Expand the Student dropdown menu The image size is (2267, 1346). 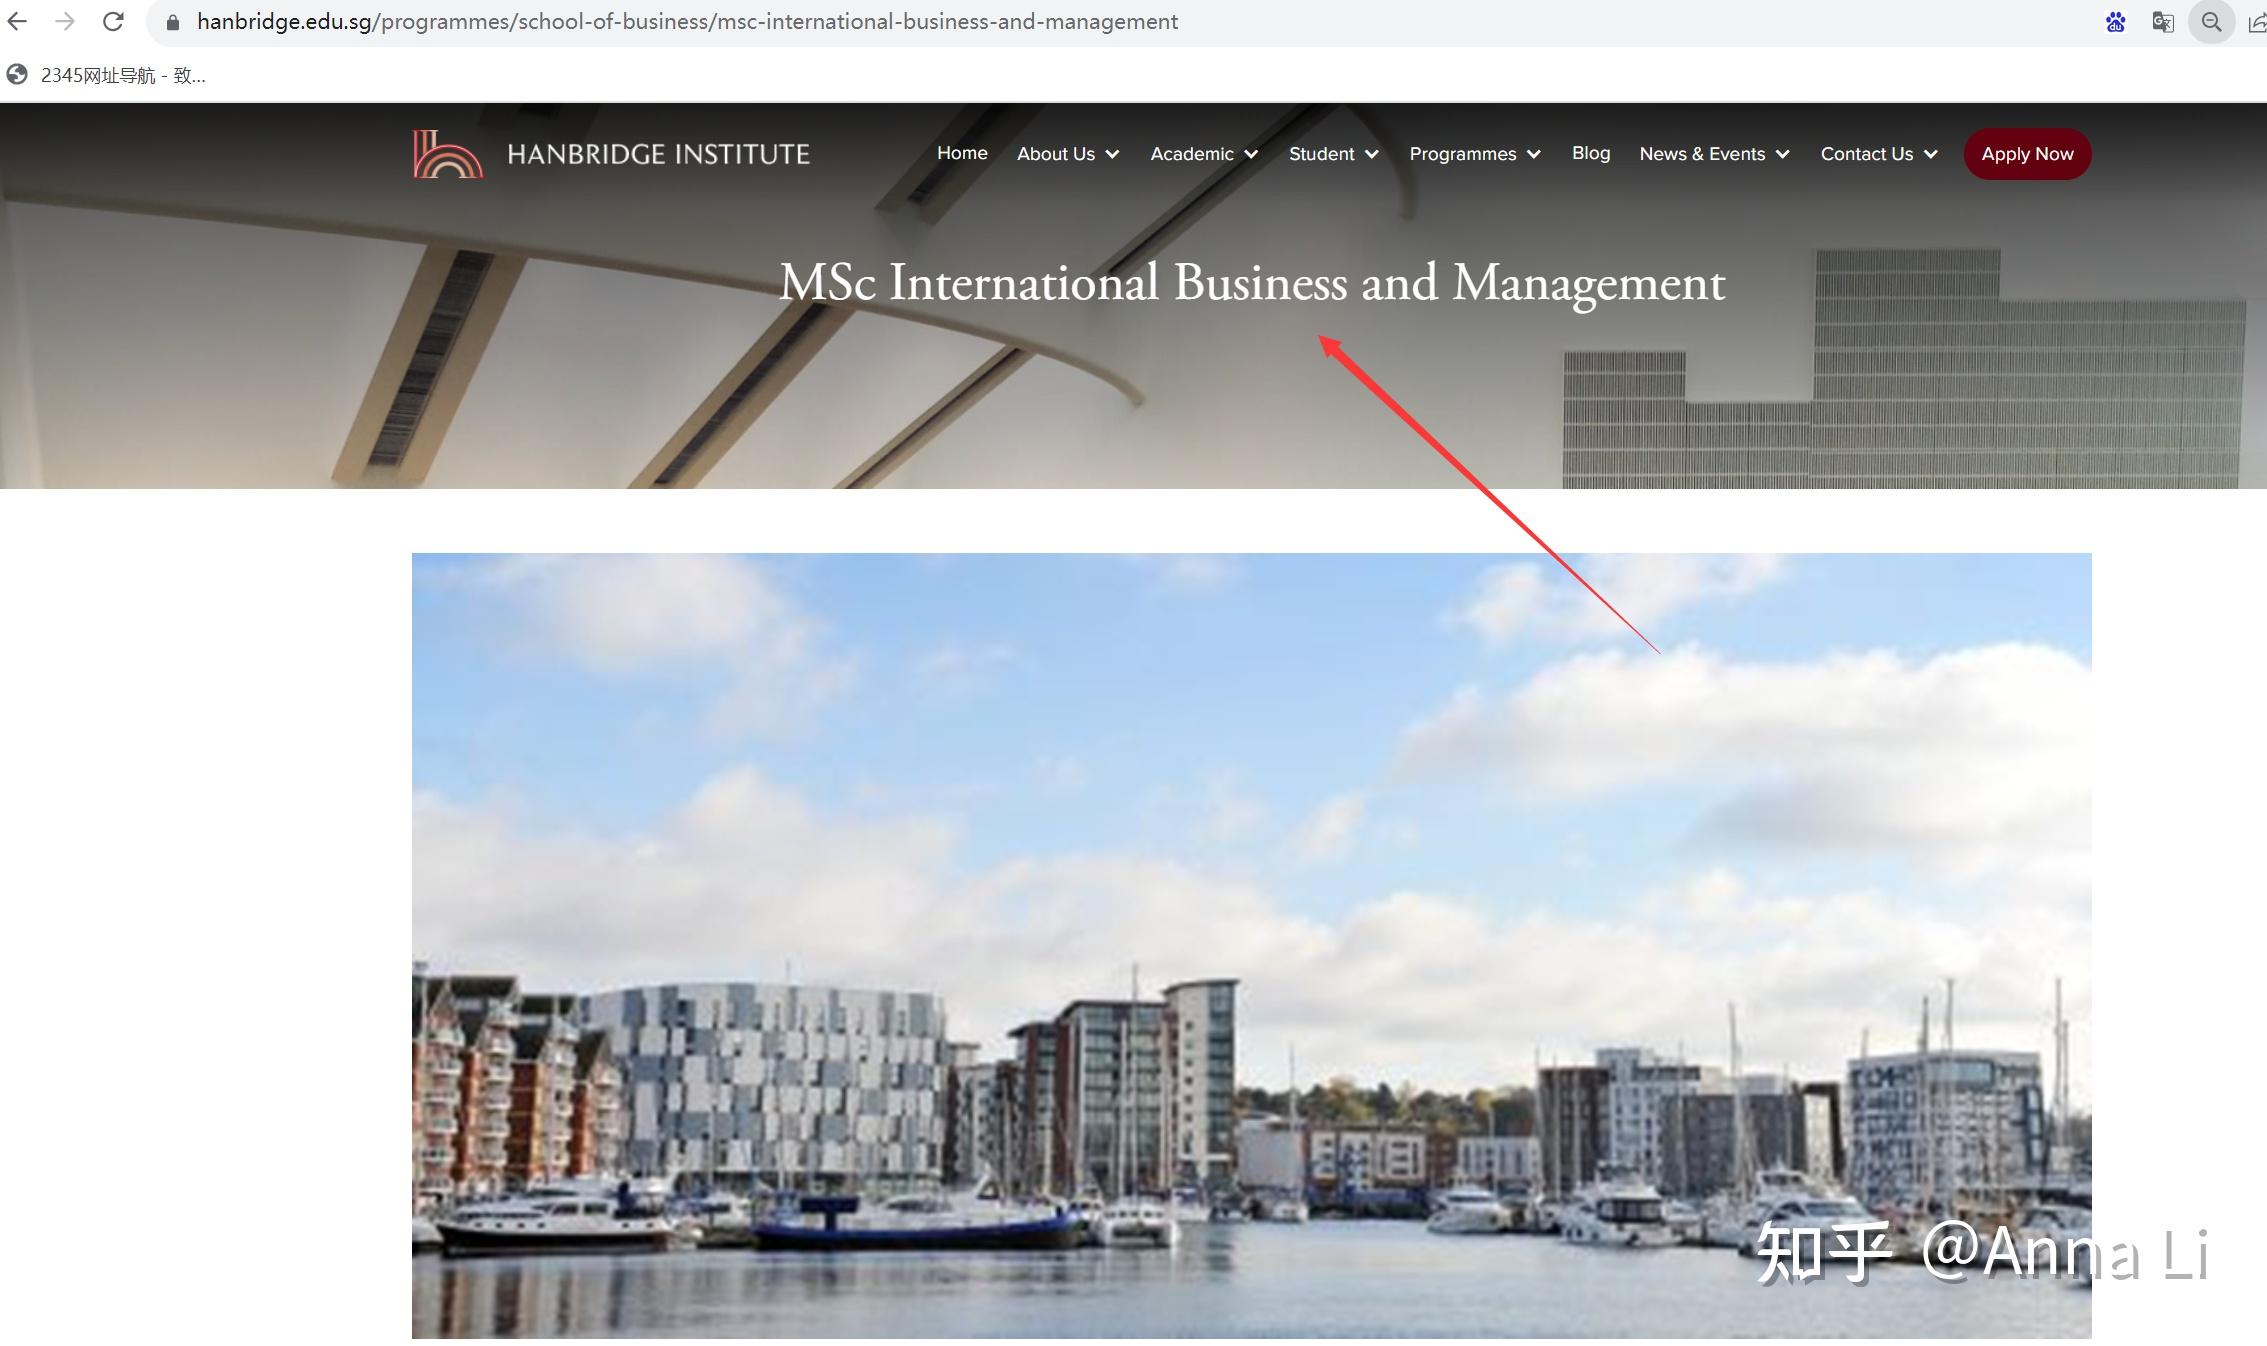point(1334,154)
